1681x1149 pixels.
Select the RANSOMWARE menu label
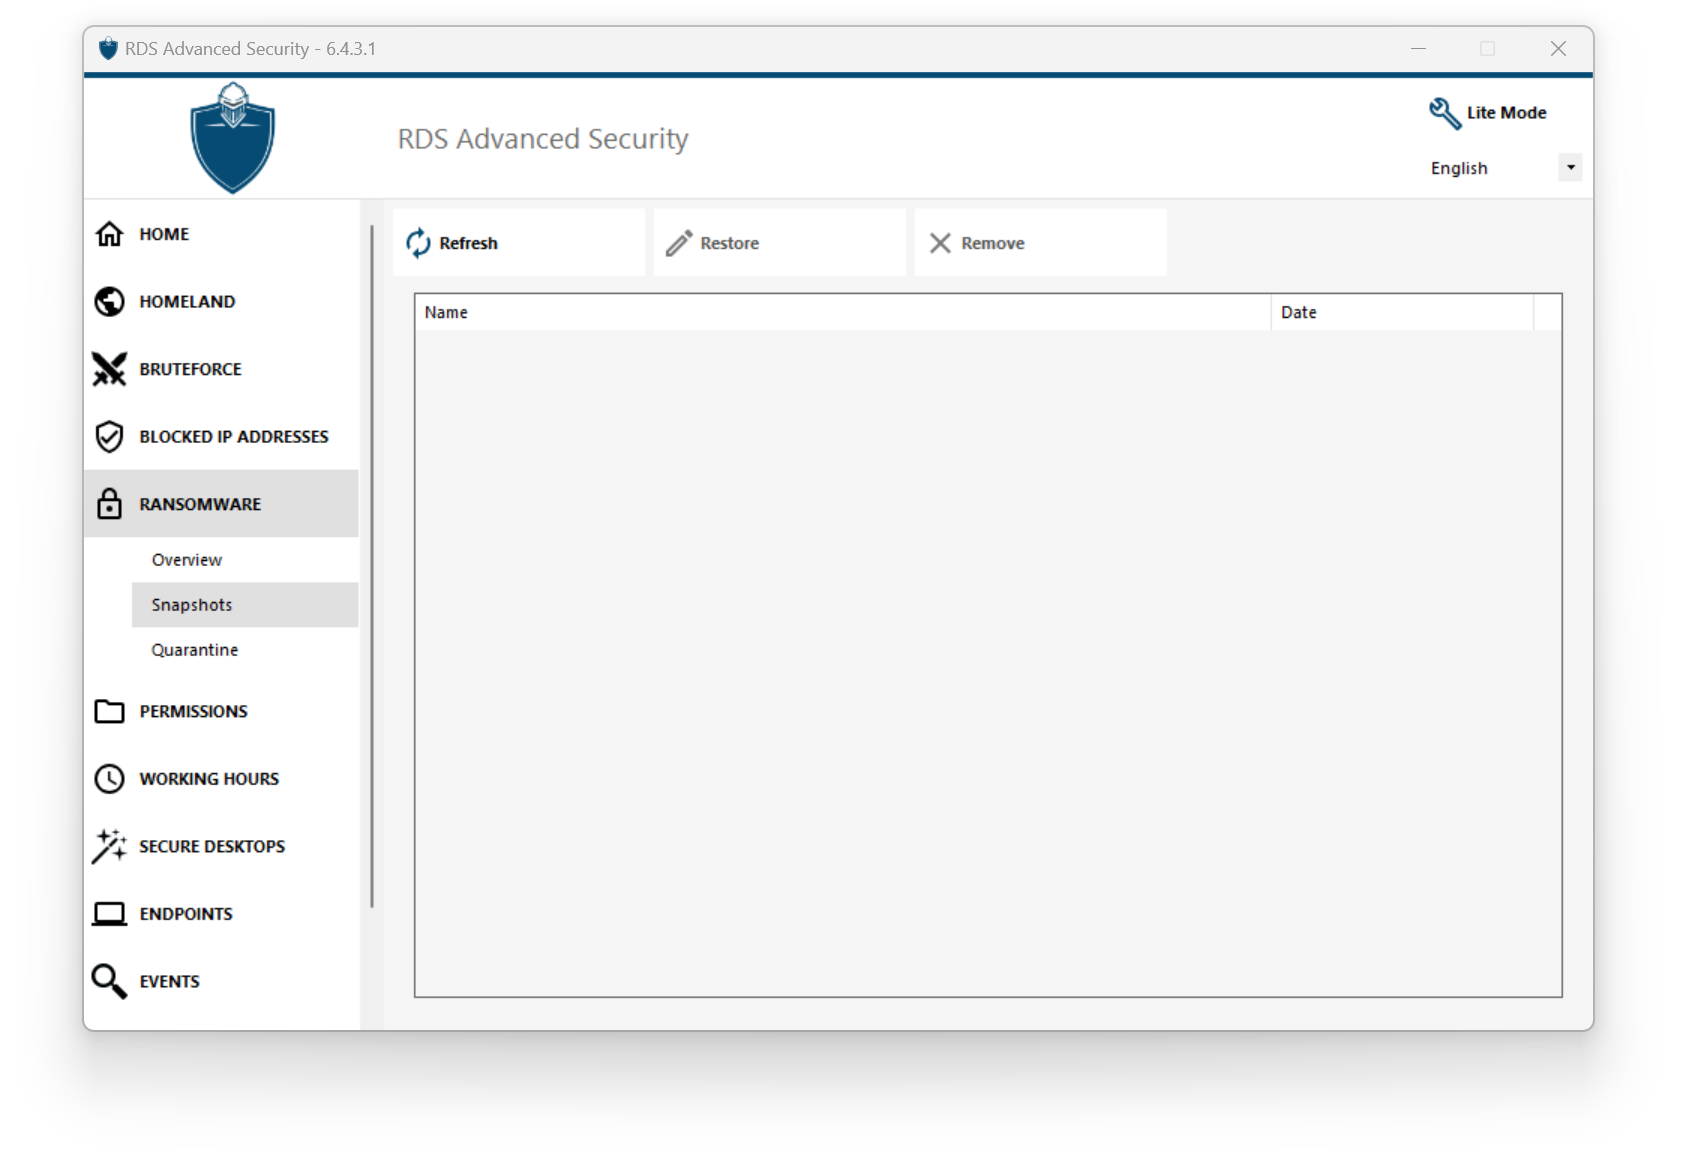pos(200,504)
